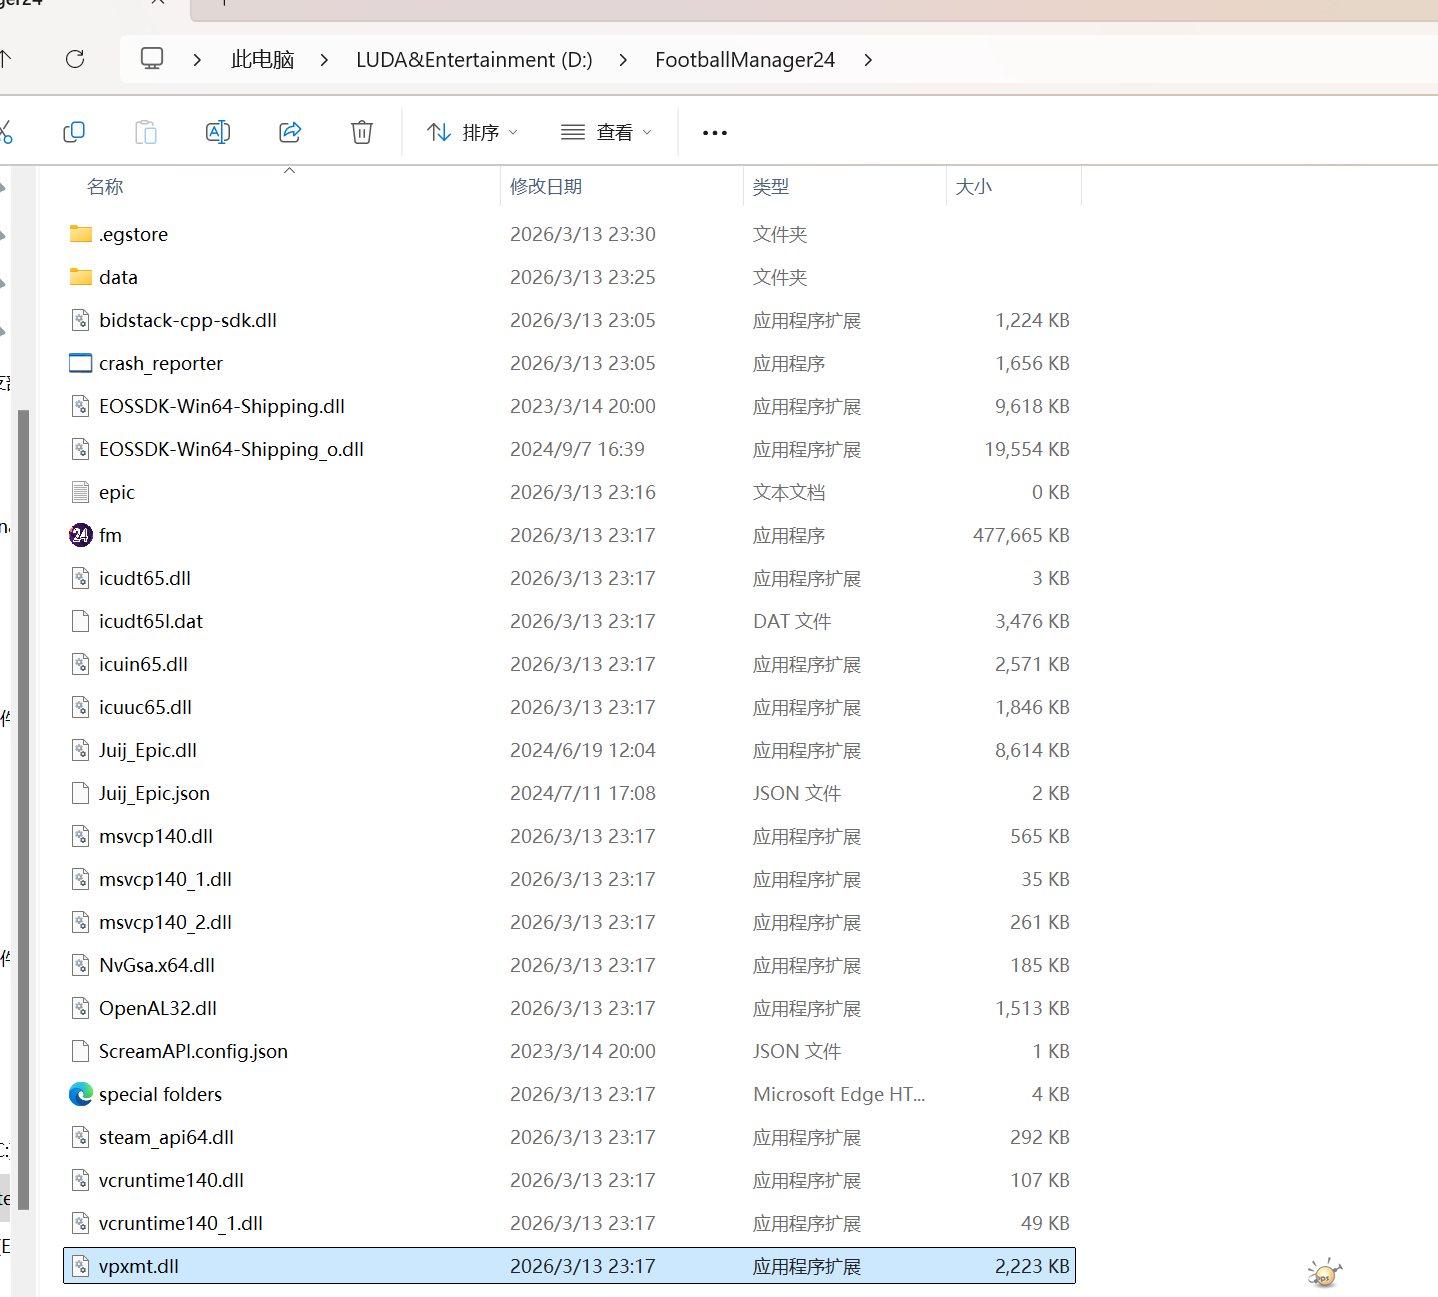Screen dimensions: 1438x1297
Task: Click the Copy icon in toolbar
Action: tap(74, 132)
